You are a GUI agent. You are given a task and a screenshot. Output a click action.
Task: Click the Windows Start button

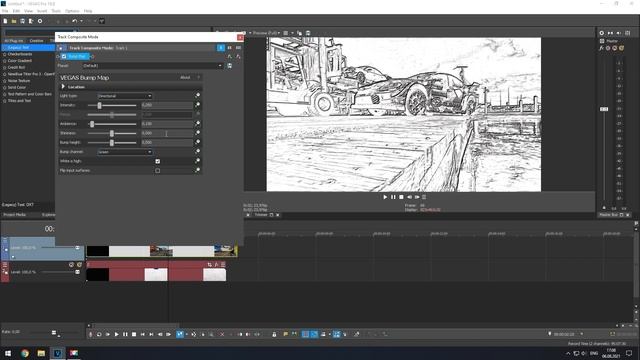[x=8, y=353]
